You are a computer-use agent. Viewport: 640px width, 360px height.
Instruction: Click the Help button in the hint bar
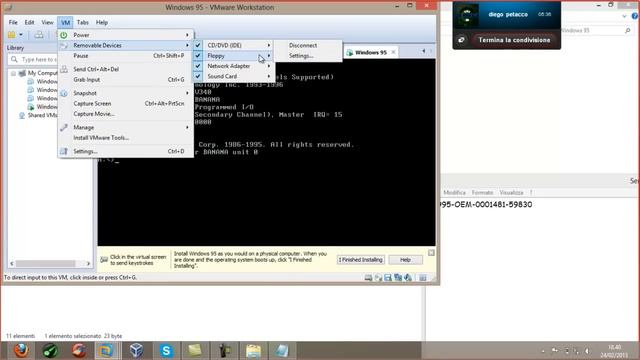(x=405, y=260)
